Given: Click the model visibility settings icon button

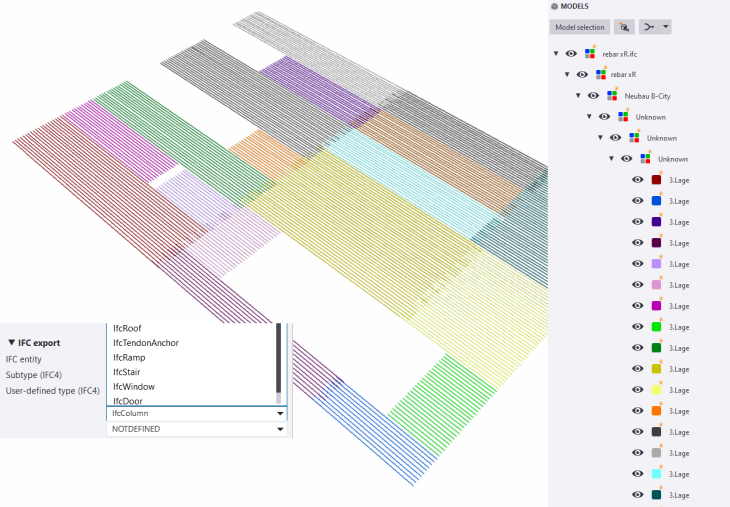Looking at the screenshot, I should pyautogui.click(x=624, y=27).
